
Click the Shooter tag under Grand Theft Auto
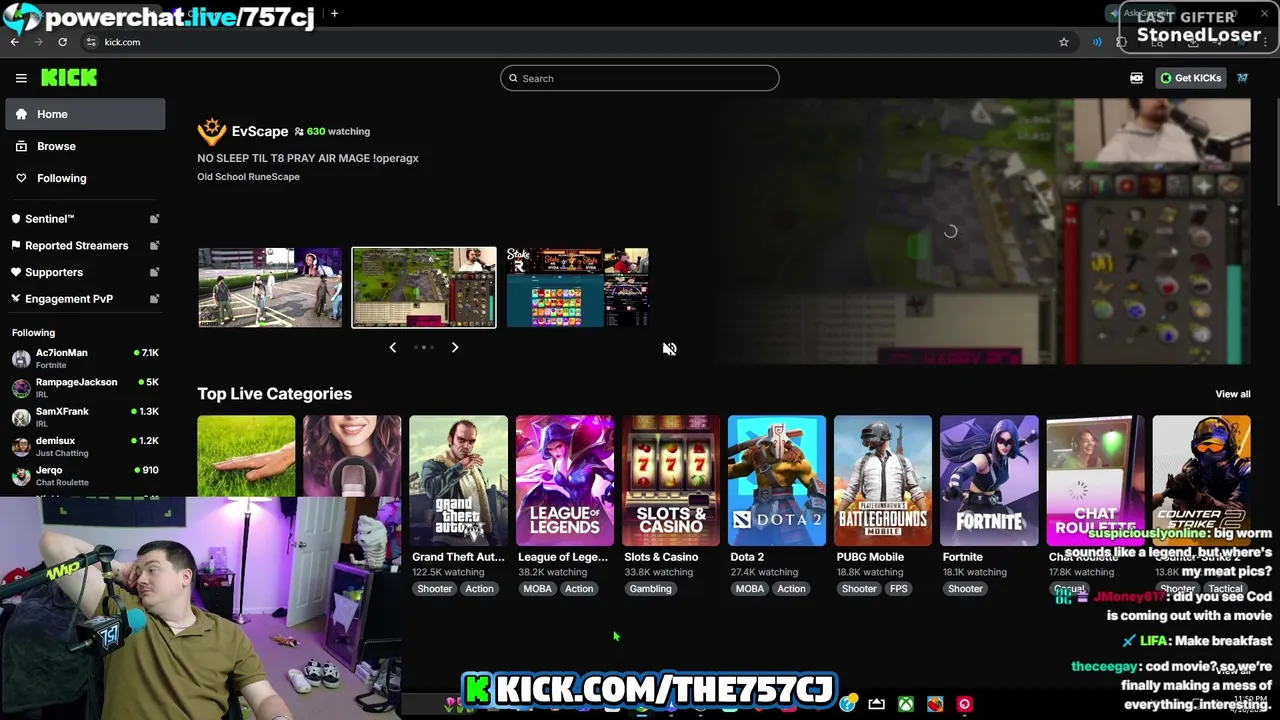coord(435,589)
